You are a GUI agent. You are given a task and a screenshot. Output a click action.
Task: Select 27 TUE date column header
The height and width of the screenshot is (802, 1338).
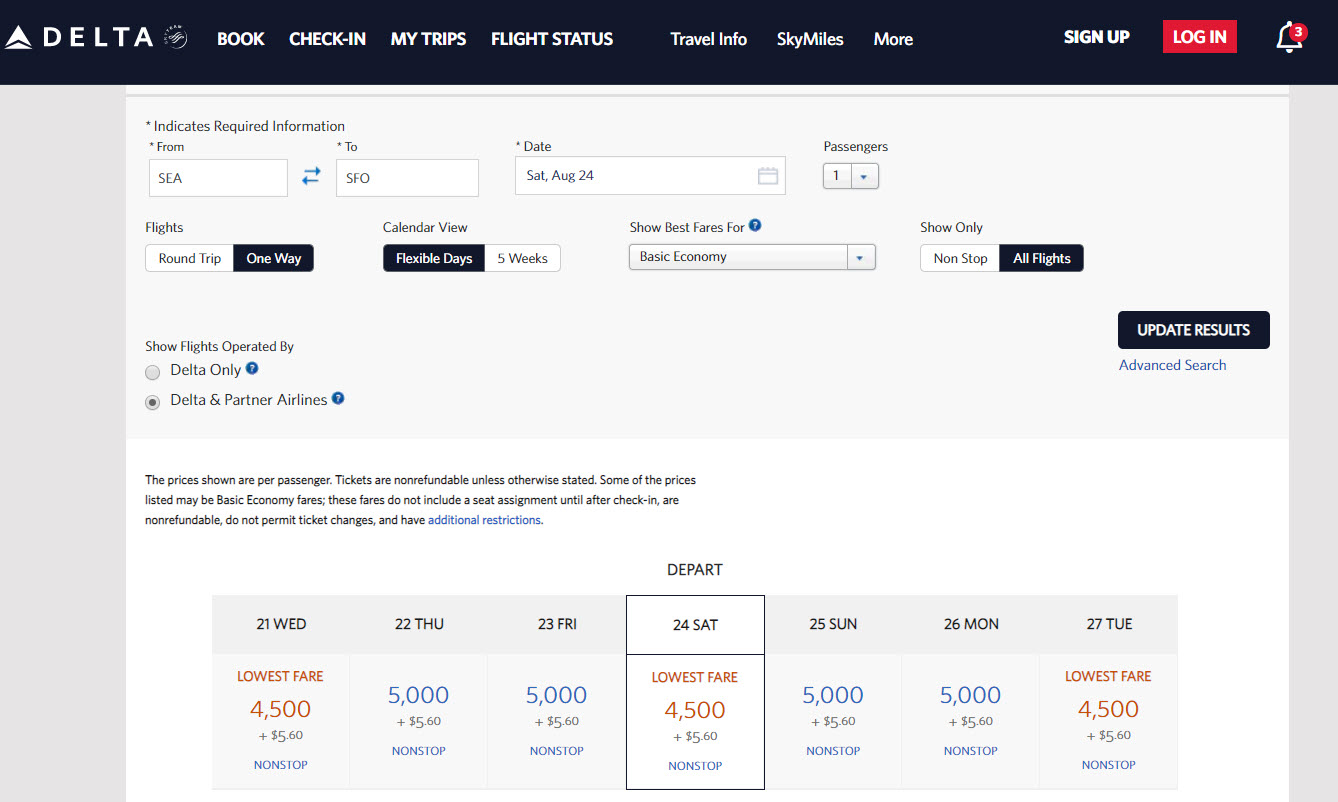[x=1109, y=624]
